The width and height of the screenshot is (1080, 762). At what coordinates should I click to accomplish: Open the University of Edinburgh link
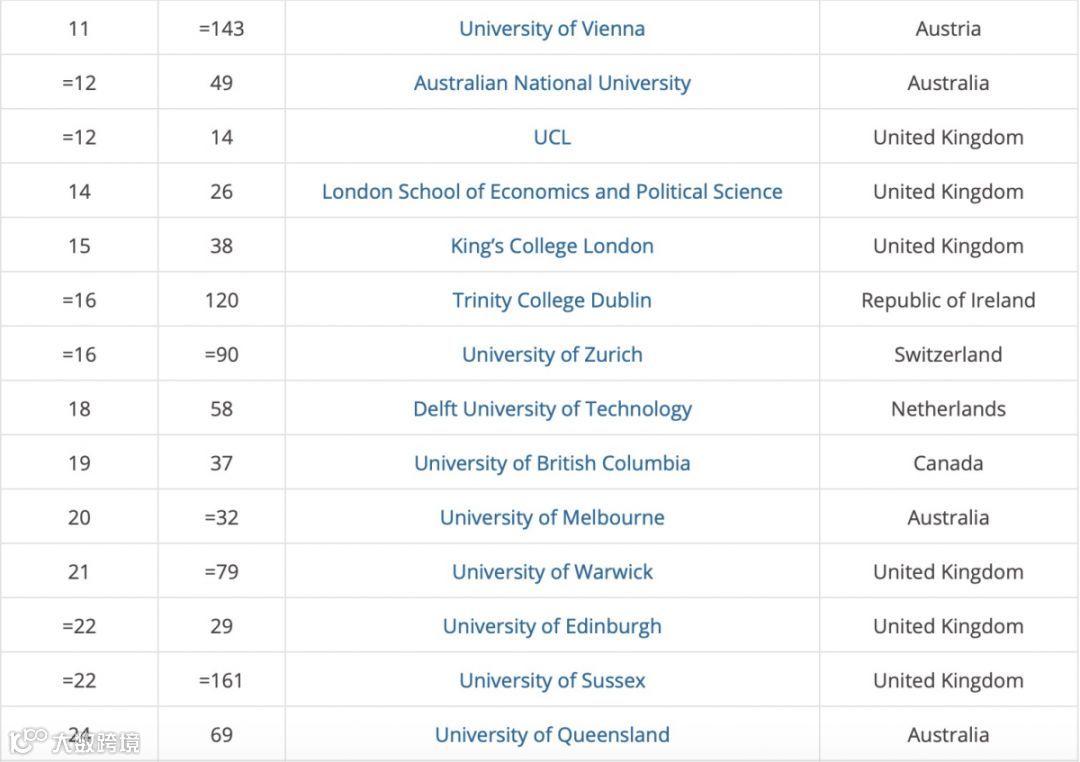(552, 626)
